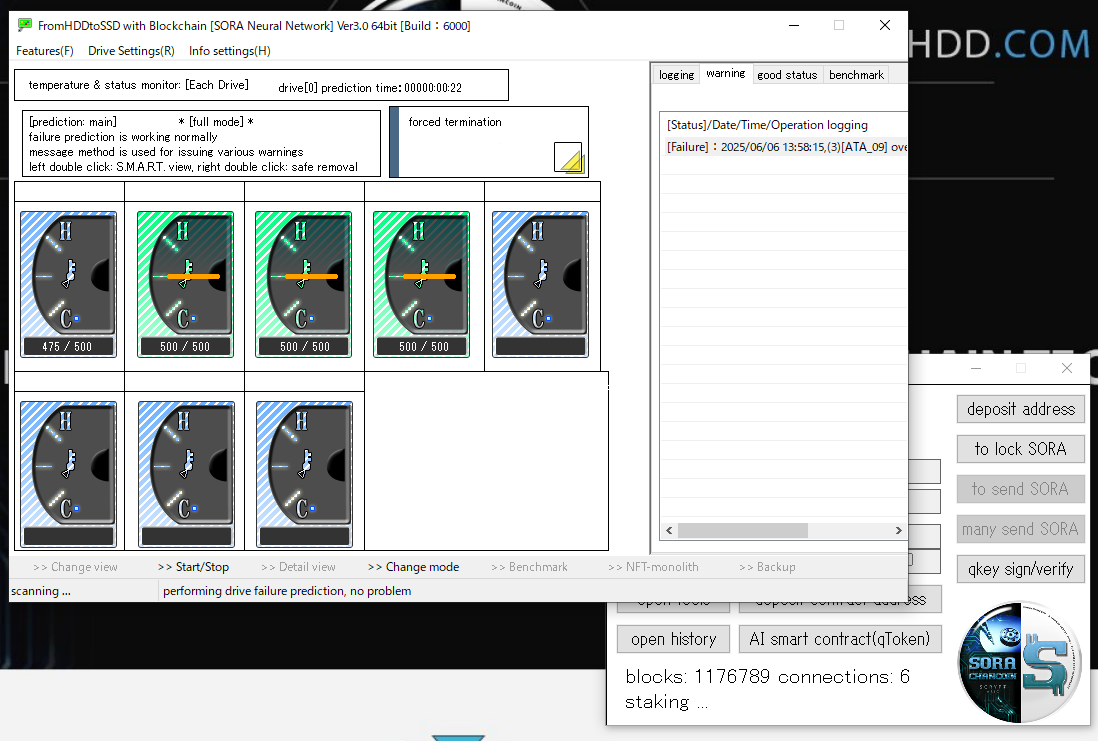Select the drive gauge showing 475 / 500
The image size is (1098, 741).
69,284
